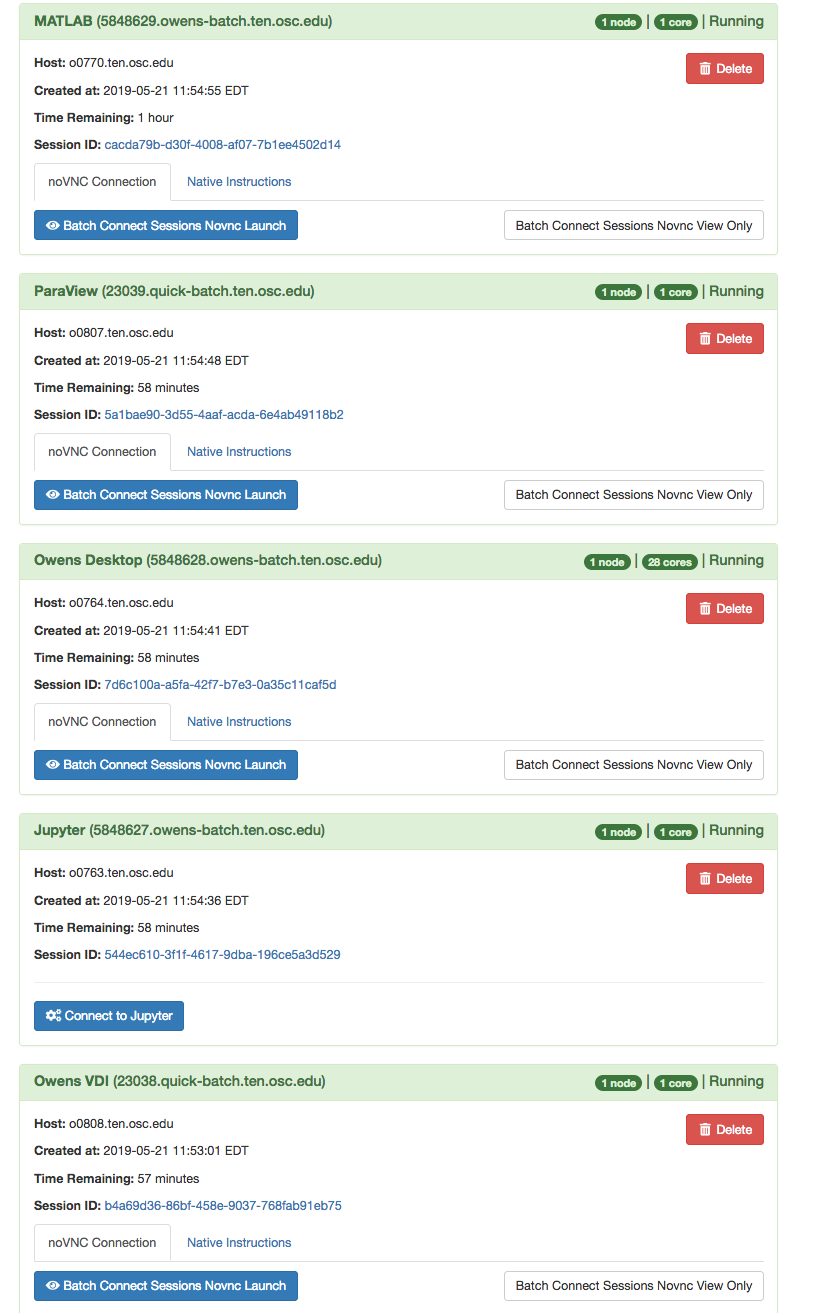This screenshot has height=1313, width=814.
Task: Click the gears icon on Connect to Jupyter
Action: (55, 1015)
